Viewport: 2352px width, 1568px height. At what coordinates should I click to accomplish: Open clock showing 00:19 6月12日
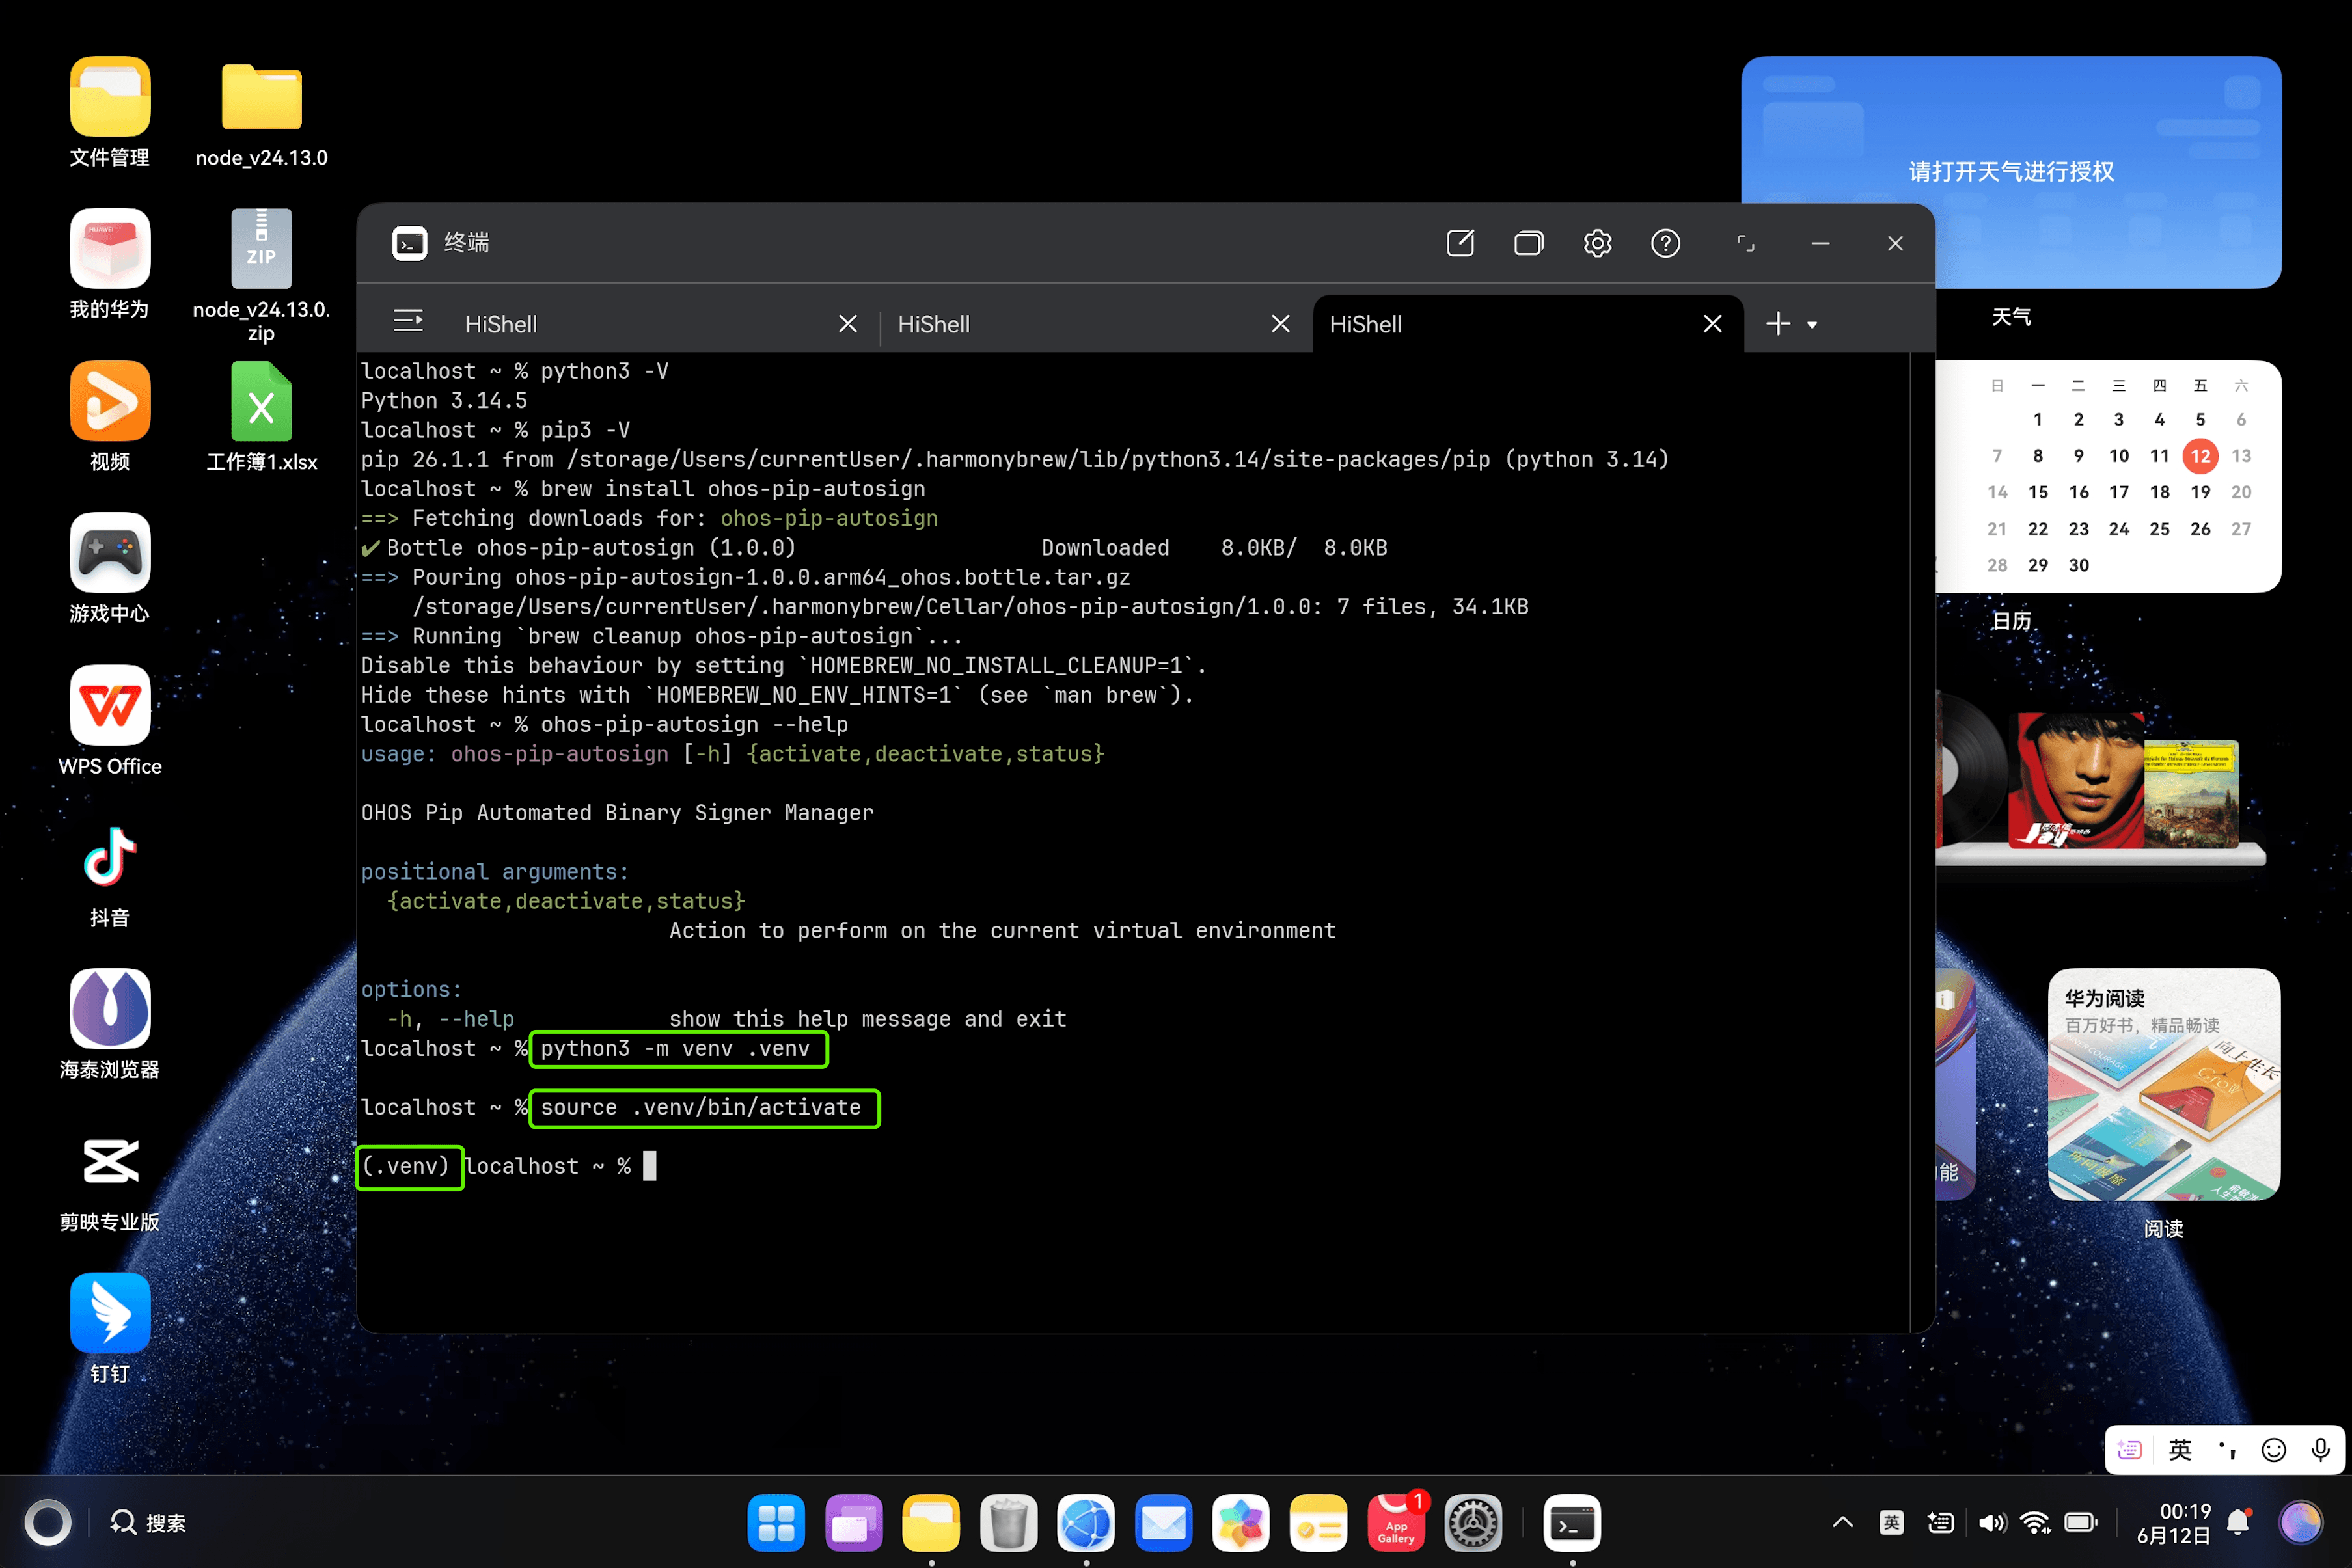(2173, 1522)
